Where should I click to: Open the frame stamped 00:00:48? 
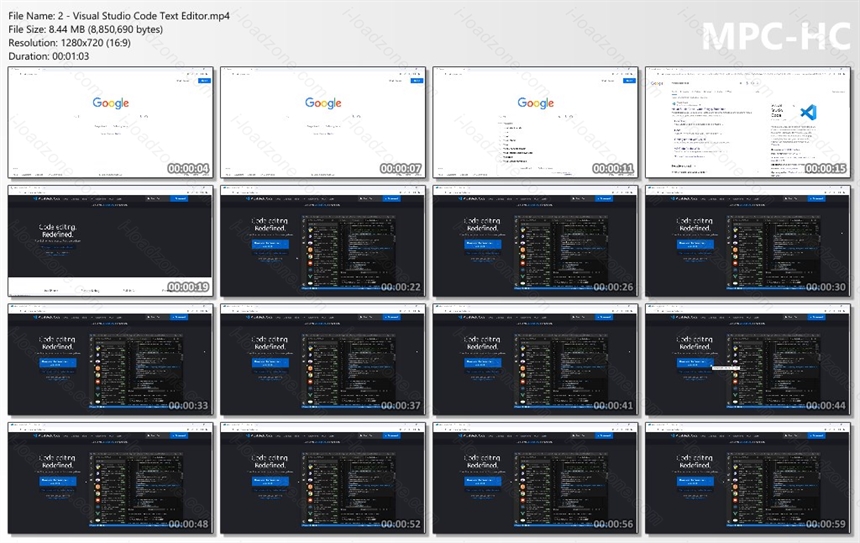[111, 478]
